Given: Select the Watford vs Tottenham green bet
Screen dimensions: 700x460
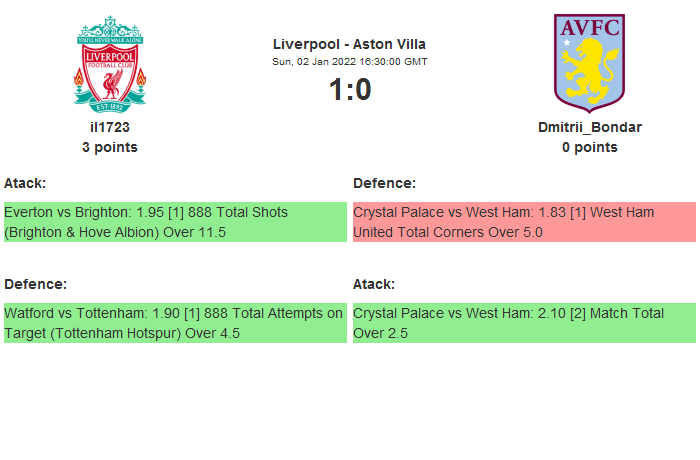Looking at the screenshot, I should click(x=175, y=323).
